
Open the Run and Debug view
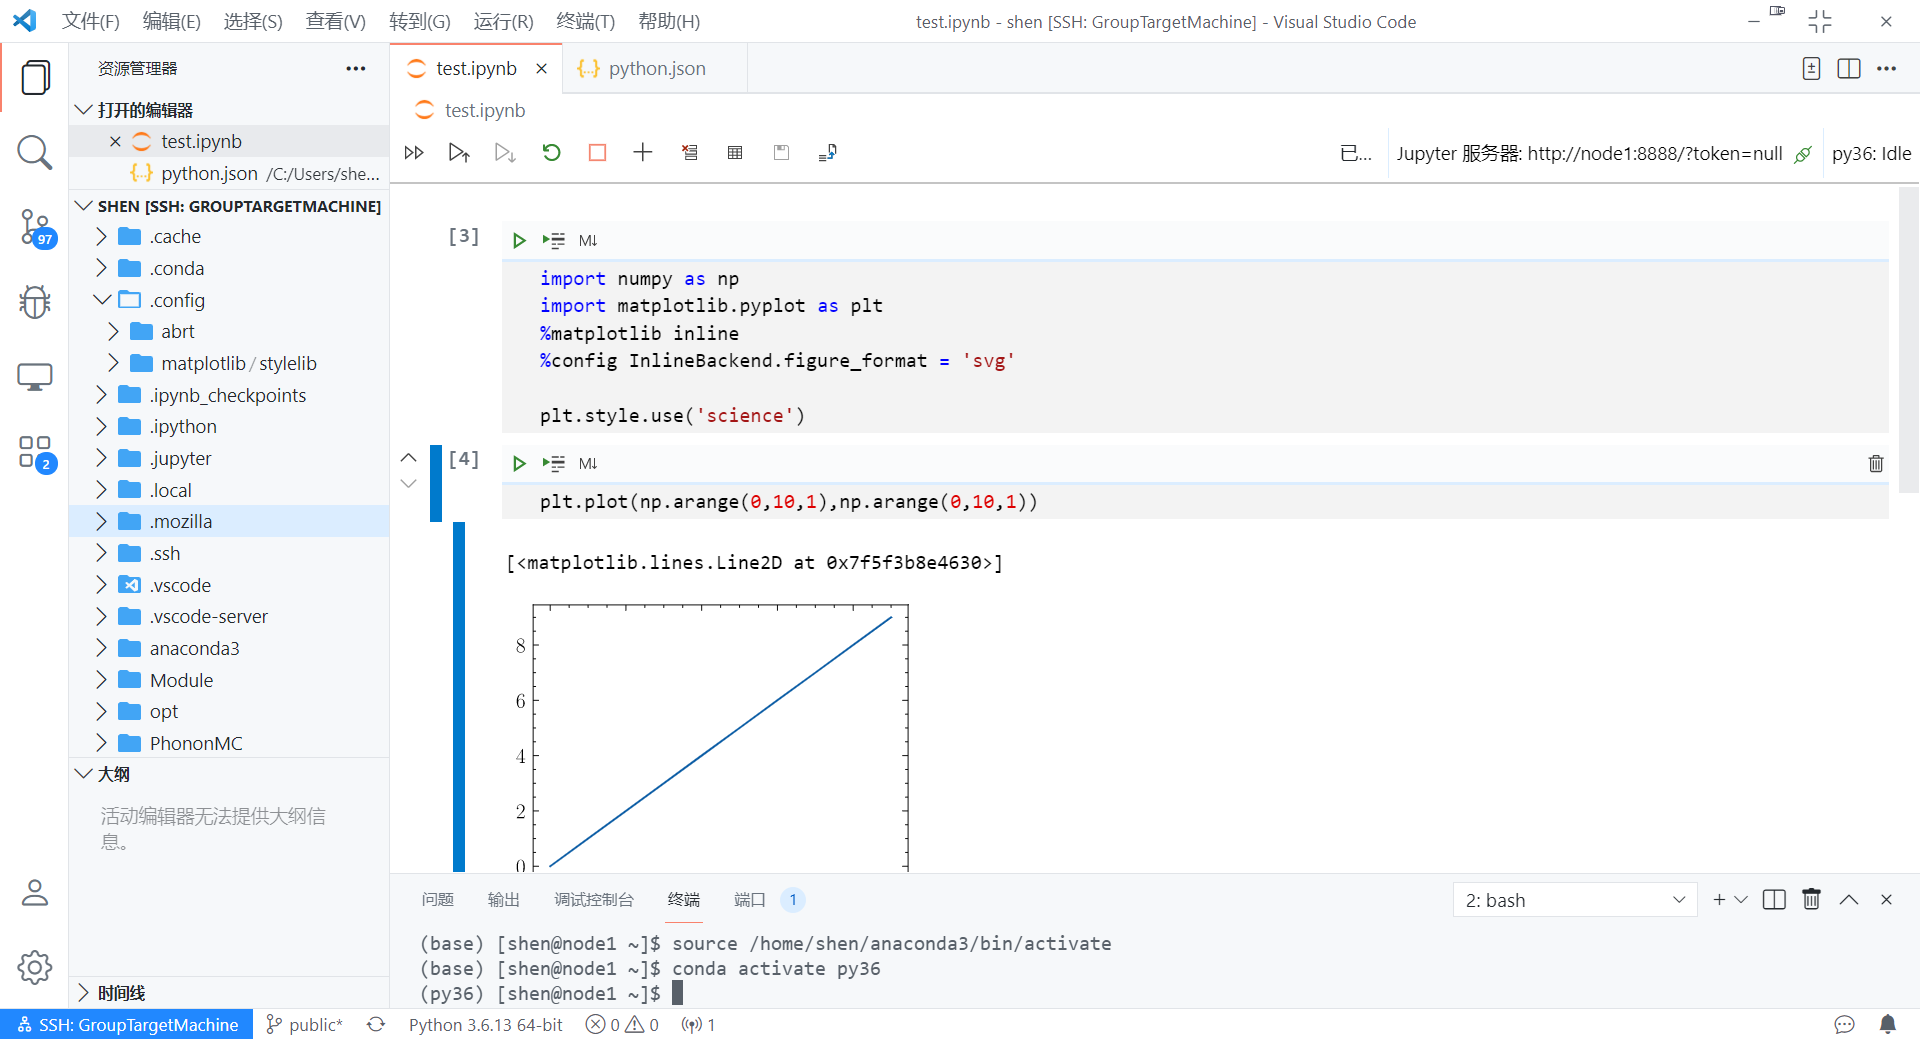[x=34, y=302]
